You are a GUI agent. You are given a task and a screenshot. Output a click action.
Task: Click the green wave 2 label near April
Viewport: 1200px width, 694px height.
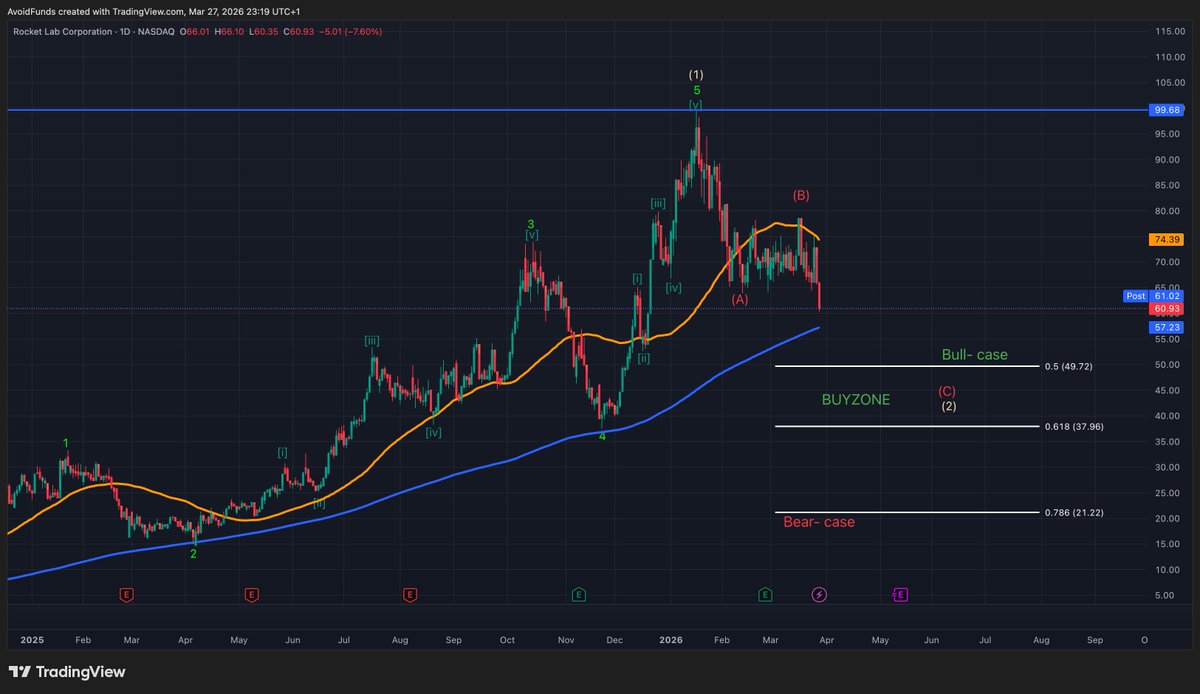pyautogui.click(x=193, y=553)
